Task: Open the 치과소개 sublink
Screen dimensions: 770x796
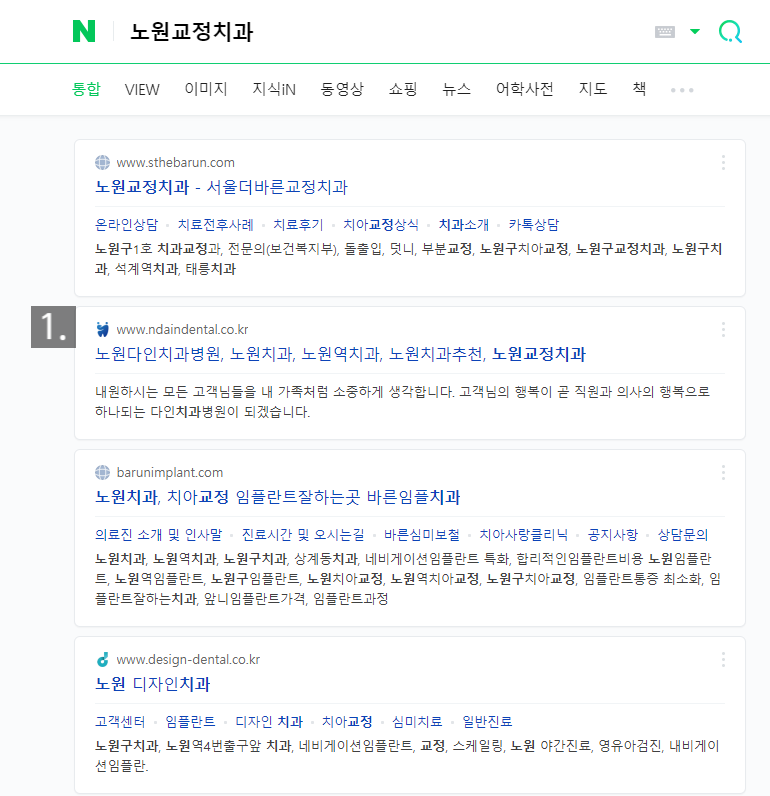Action: (464, 225)
